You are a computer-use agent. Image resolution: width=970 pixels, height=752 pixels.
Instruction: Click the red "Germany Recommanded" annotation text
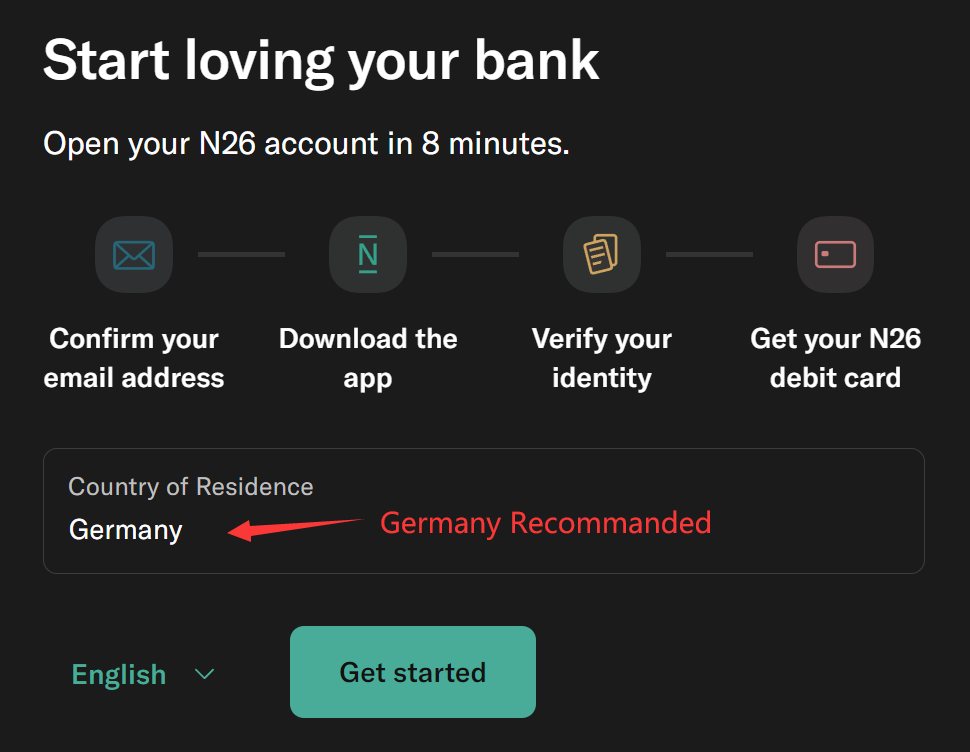pyautogui.click(x=546, y=523)
